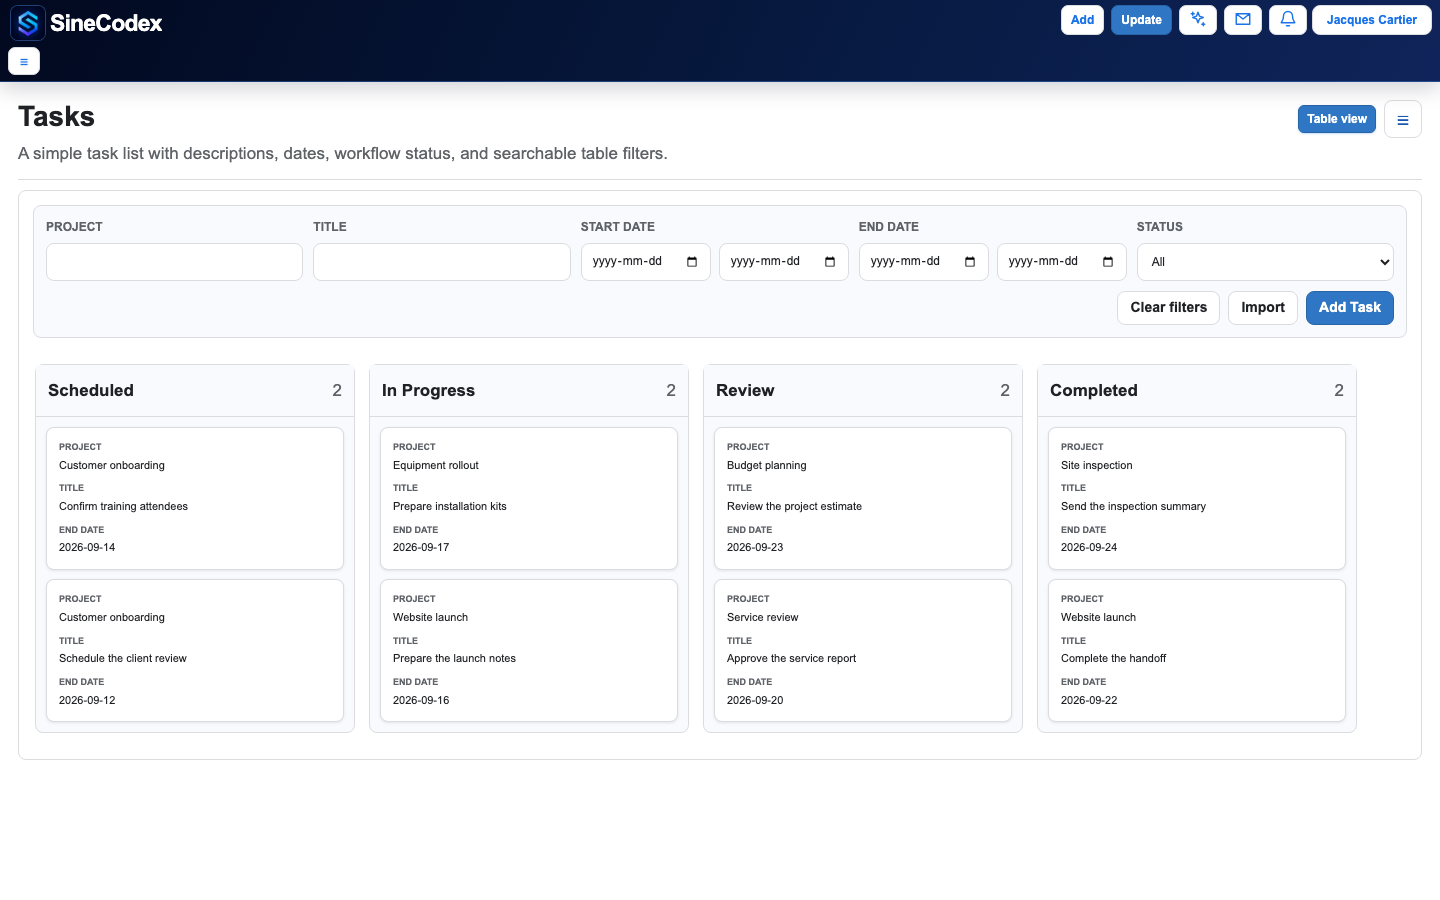This screenshot has height=900, width=1440.
Task: Focus the Project filter input
Action: 174,262
